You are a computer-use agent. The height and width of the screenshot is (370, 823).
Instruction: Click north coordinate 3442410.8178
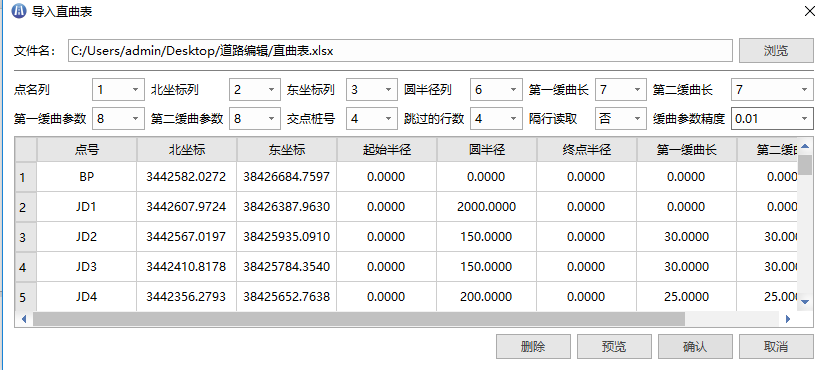pyautogui.click(x=187, y=267)
